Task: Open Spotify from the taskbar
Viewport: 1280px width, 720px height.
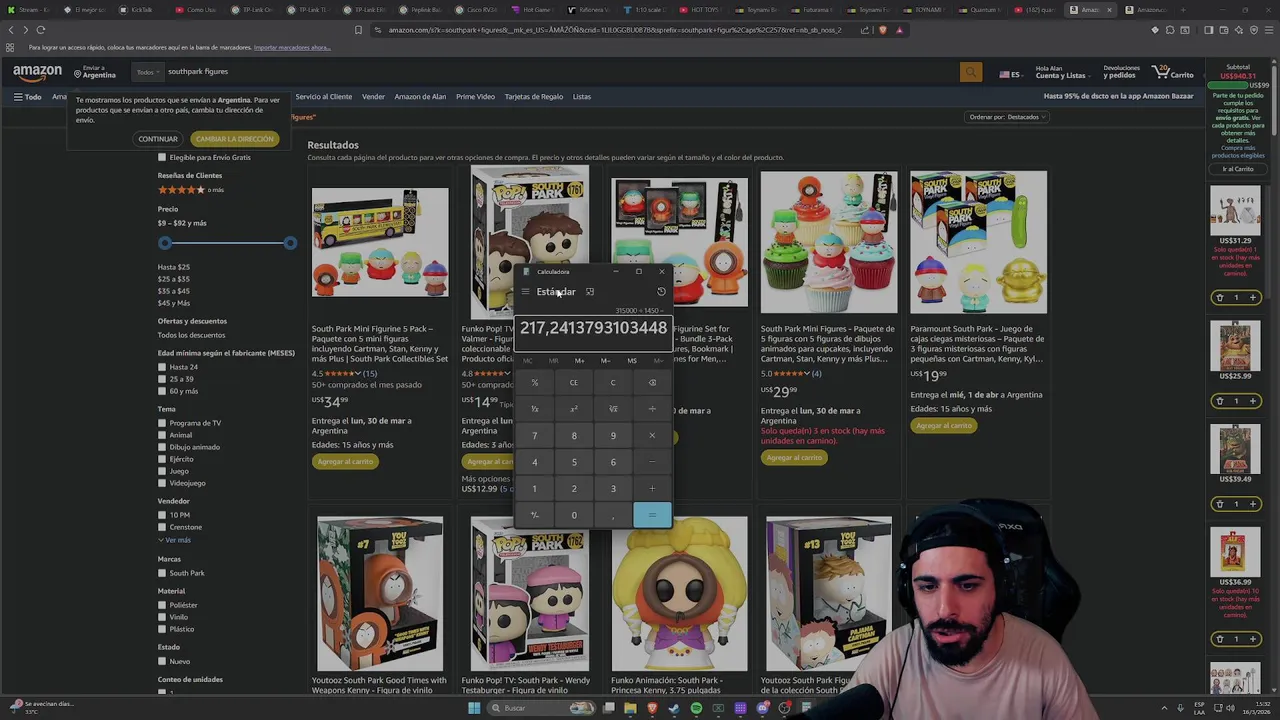Action: 696,708
